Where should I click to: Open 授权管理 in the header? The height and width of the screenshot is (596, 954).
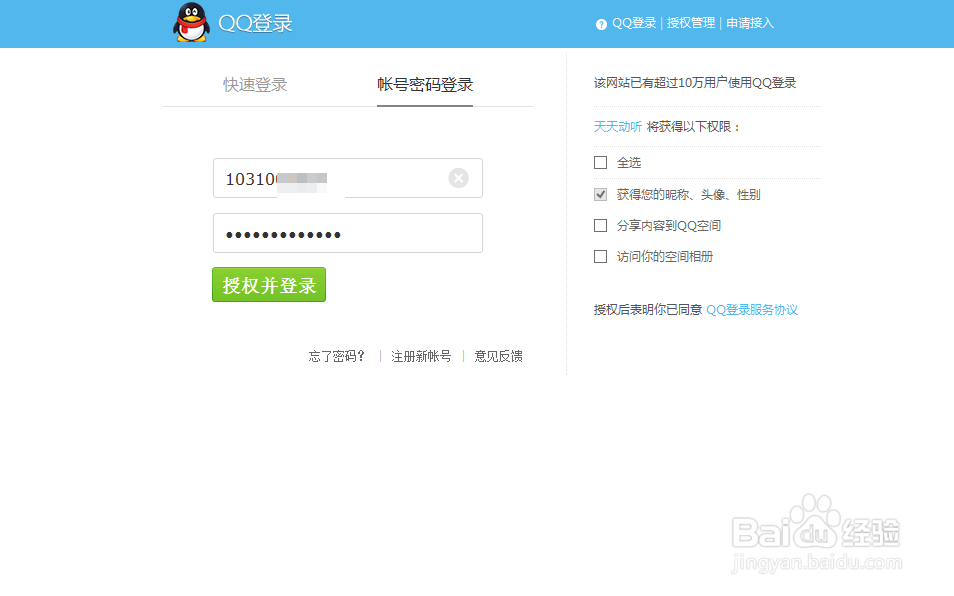691,23
